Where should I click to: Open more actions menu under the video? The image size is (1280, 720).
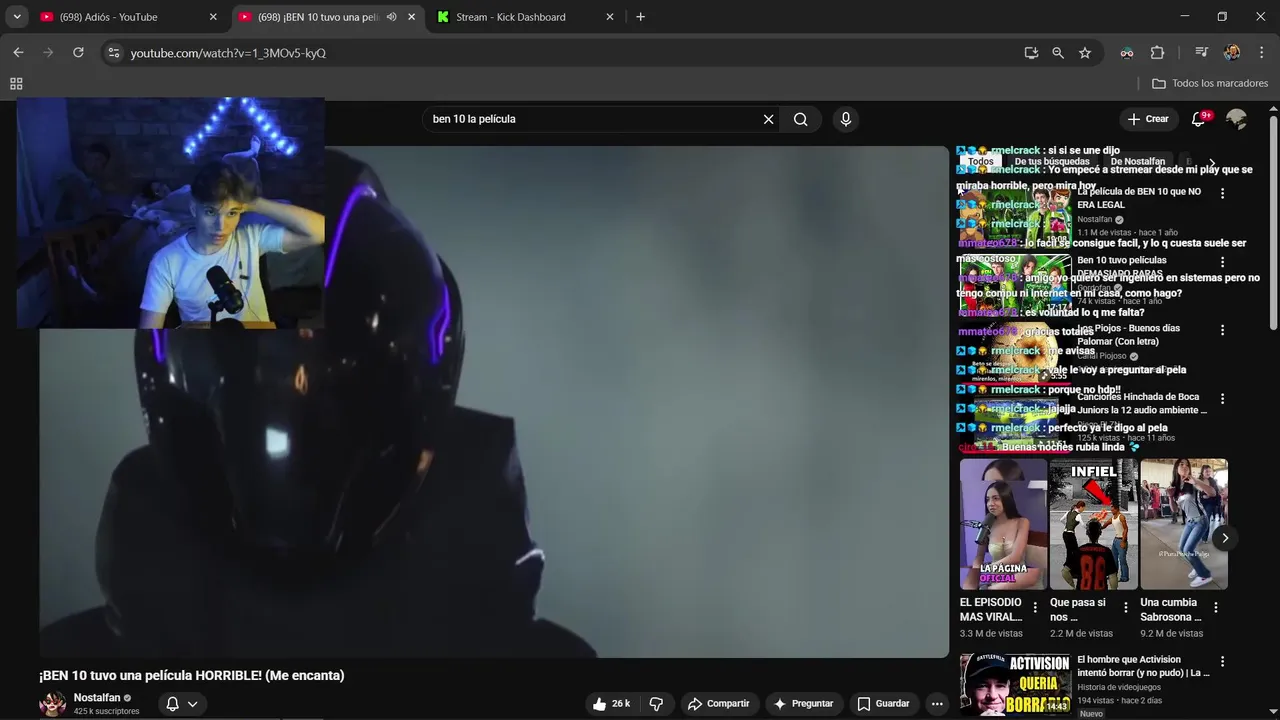tap(937, 704)
